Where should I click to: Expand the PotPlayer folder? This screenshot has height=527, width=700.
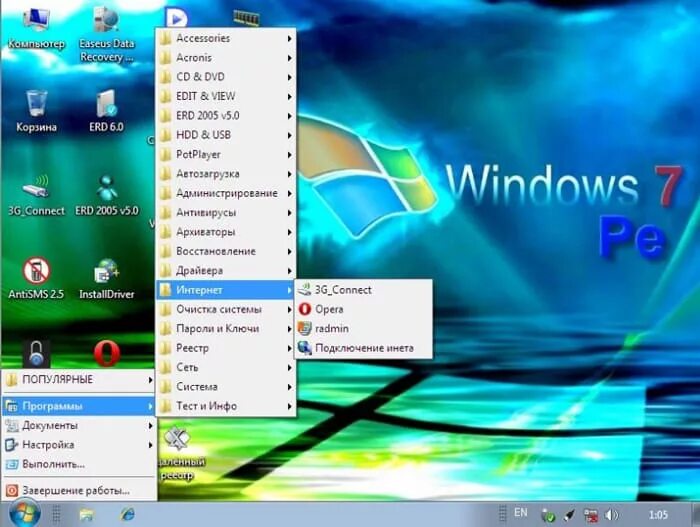(x=226, y=155)
